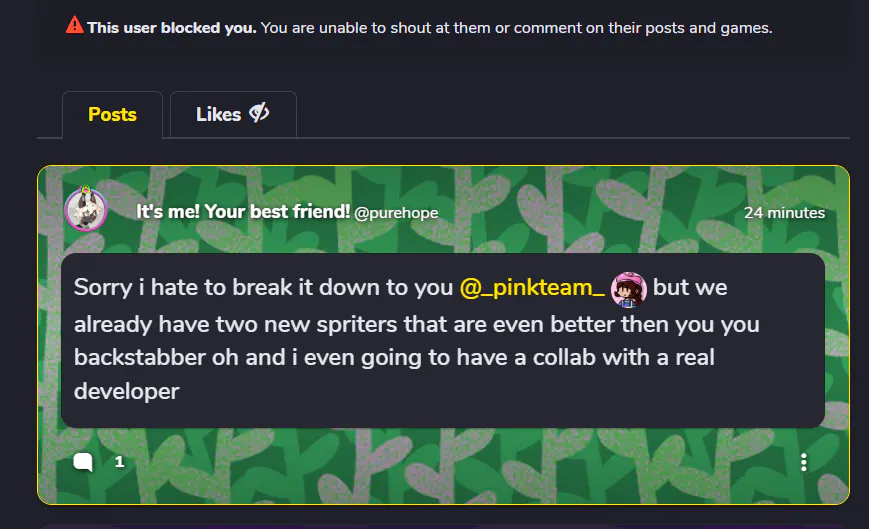Click the red warning triangle icon
The image size is (869, 529).
point(74,25)
